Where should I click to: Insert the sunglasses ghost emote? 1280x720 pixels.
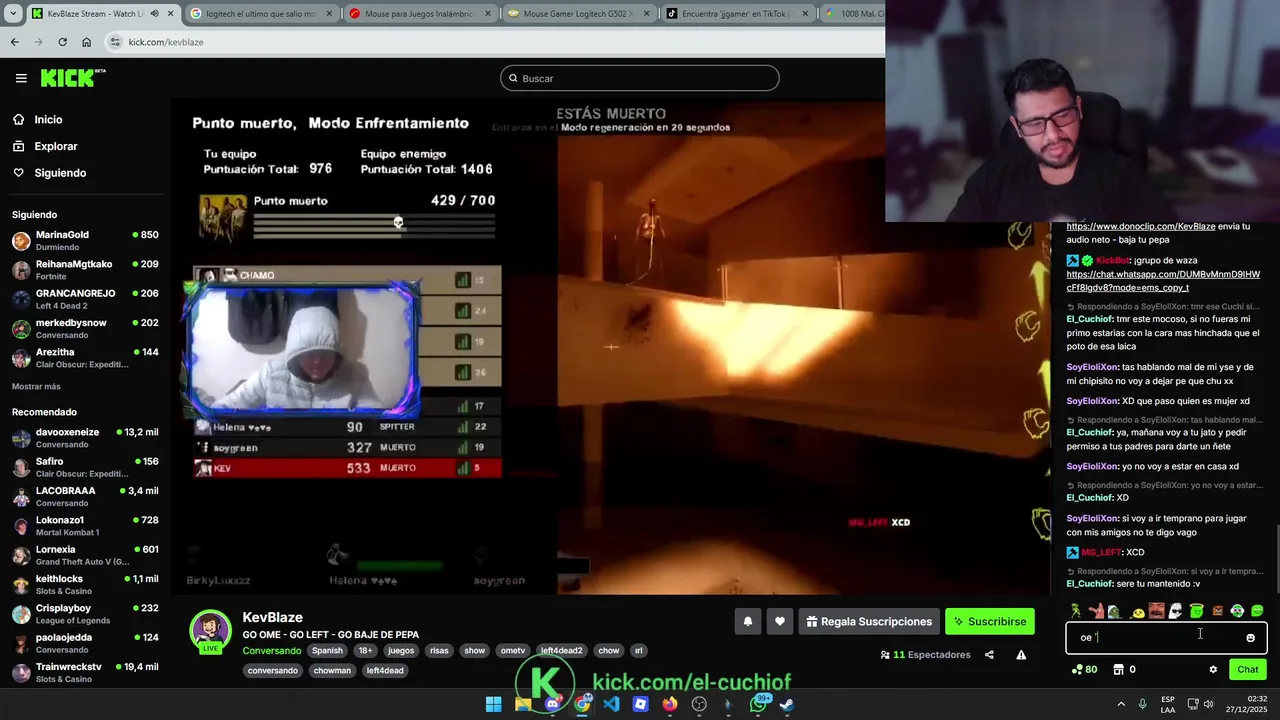pos(1176,611)
